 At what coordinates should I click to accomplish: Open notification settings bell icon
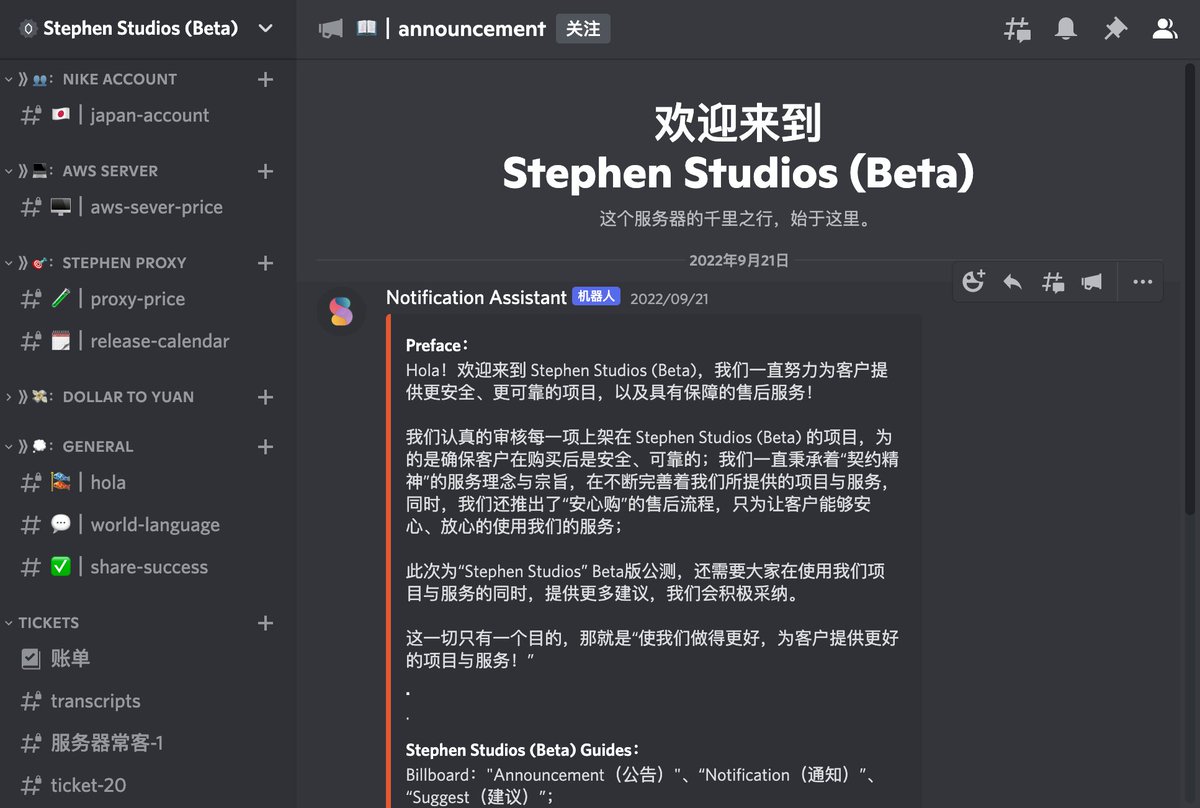coord(1066,30)
